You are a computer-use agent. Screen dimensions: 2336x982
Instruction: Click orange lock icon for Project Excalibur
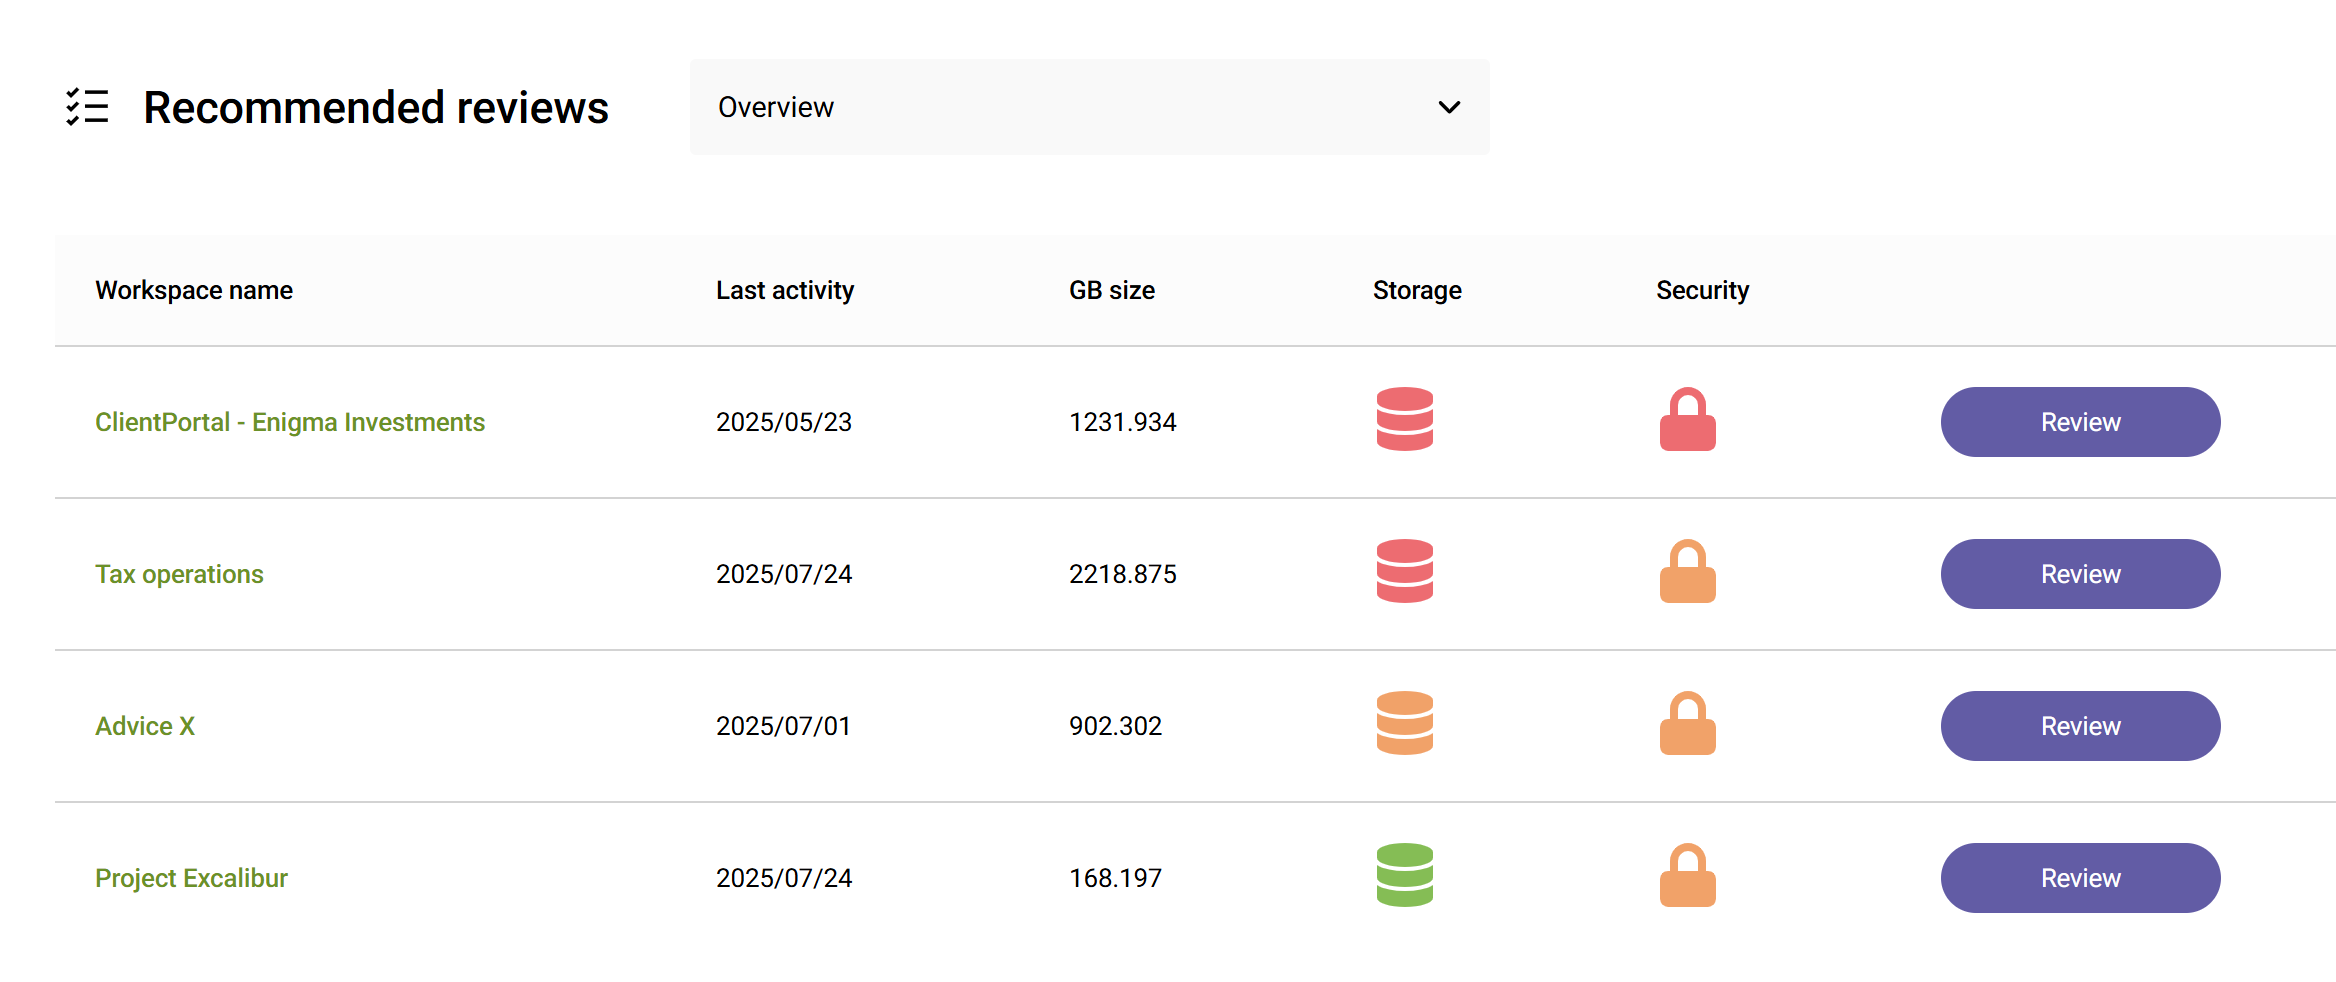(1688, 876)
